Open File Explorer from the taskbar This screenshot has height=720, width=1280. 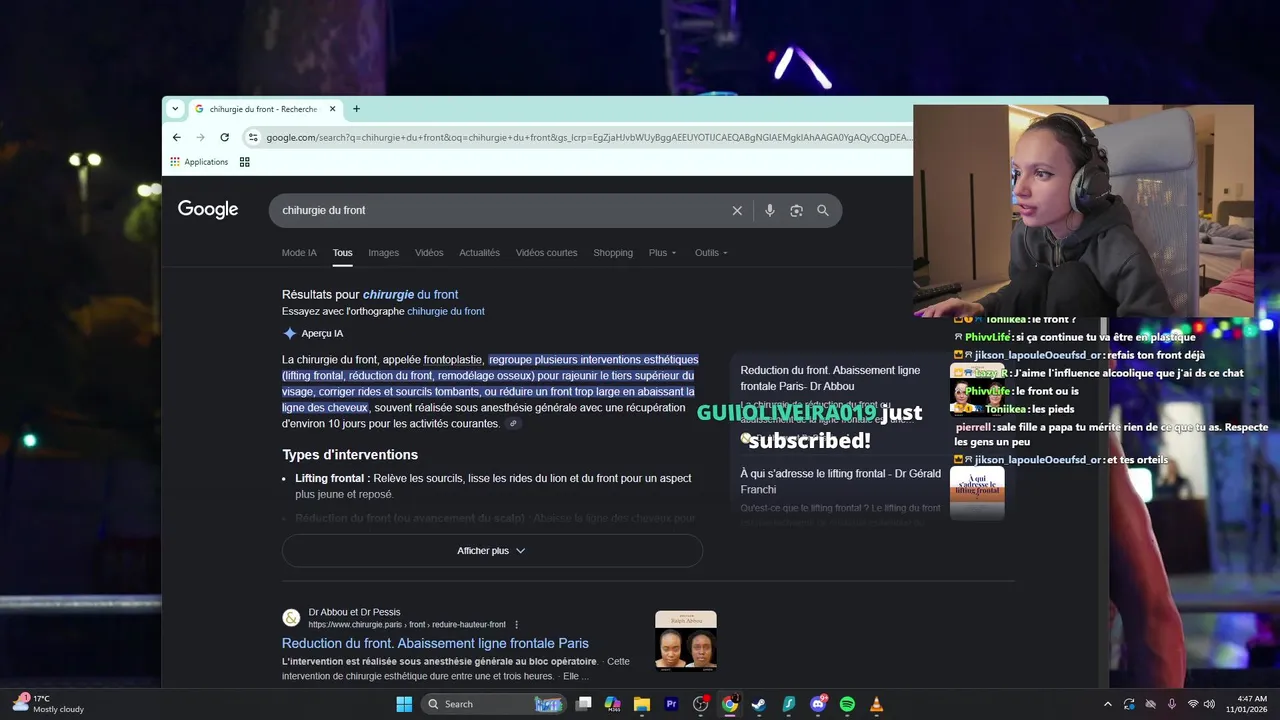tap(642, 704)
